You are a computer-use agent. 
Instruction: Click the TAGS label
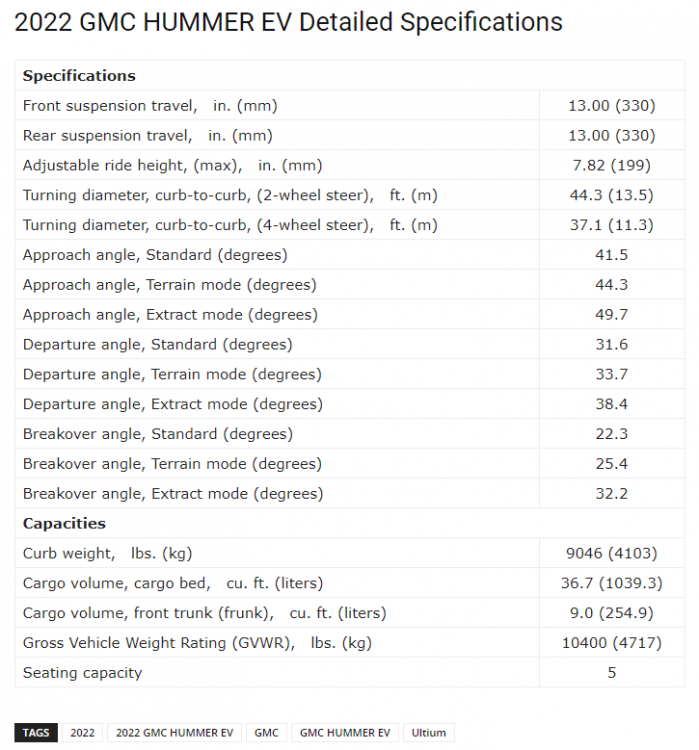(x=36, y=732)
